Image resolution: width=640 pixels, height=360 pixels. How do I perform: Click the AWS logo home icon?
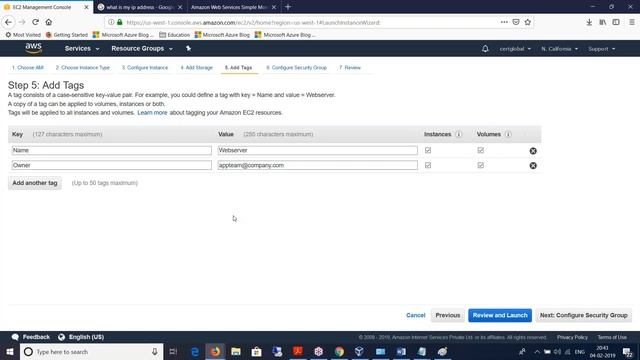coord(33,48)
